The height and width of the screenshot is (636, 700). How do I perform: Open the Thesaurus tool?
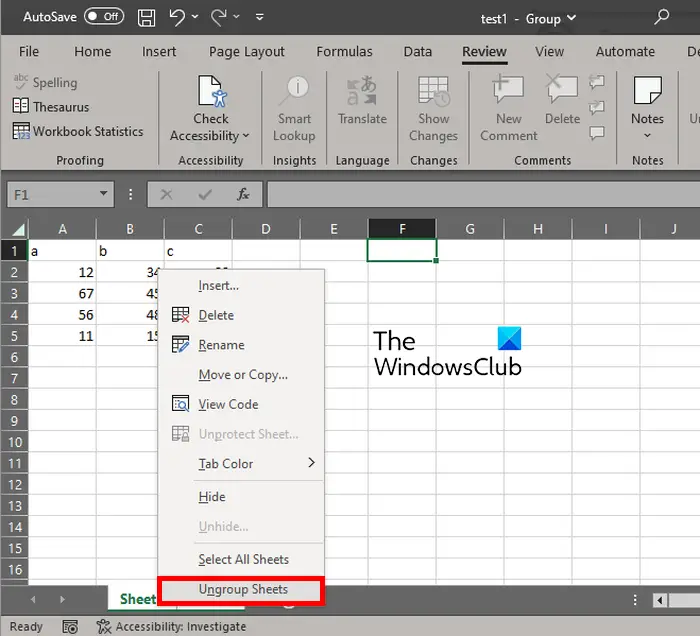click(50, 107)
